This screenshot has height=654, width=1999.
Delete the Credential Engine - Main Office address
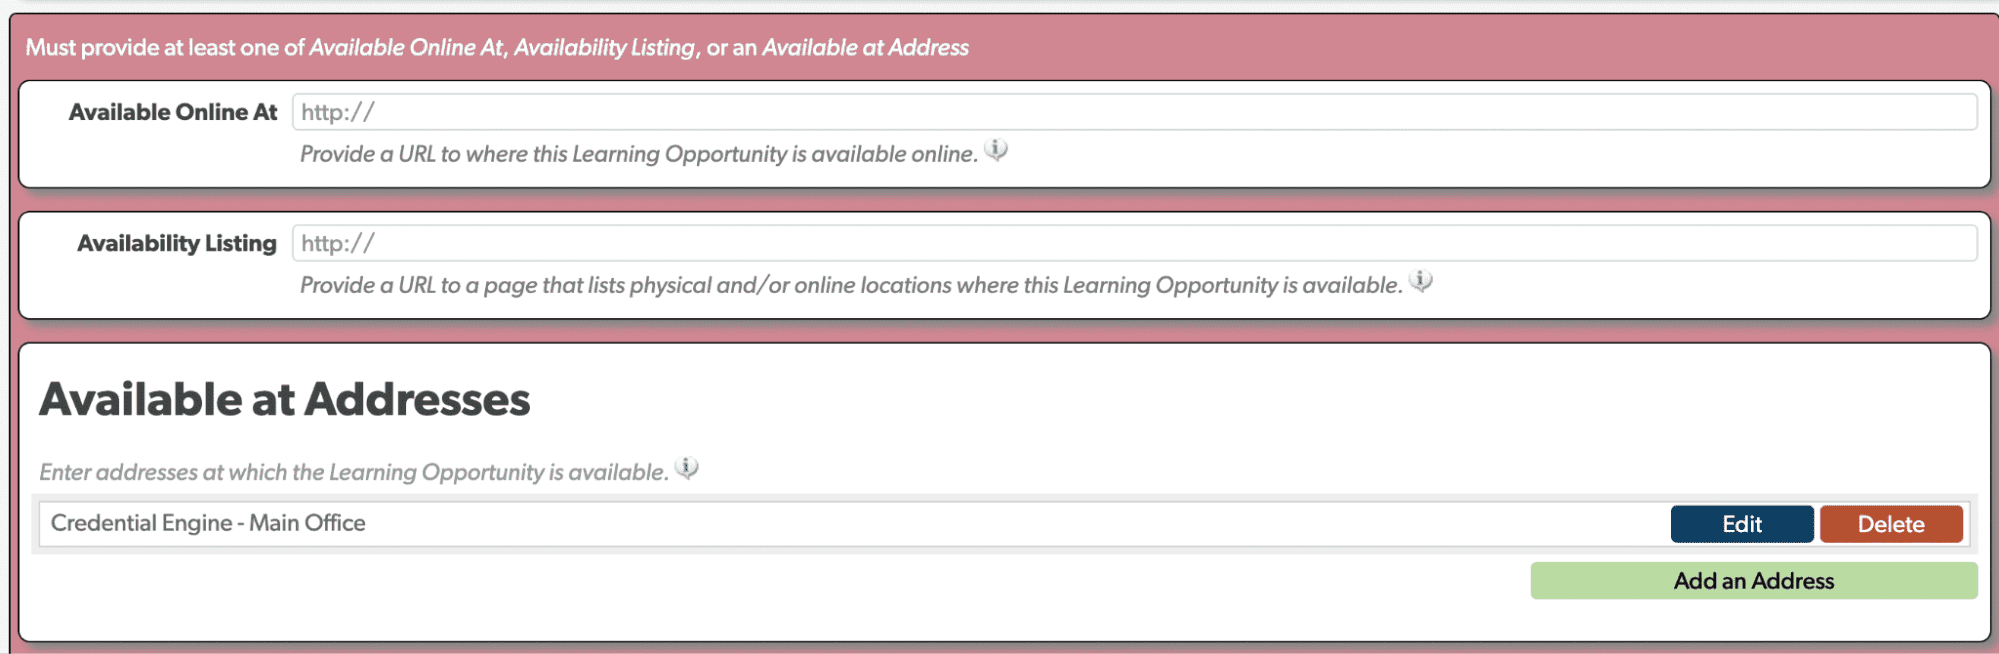pos(1890,523)
